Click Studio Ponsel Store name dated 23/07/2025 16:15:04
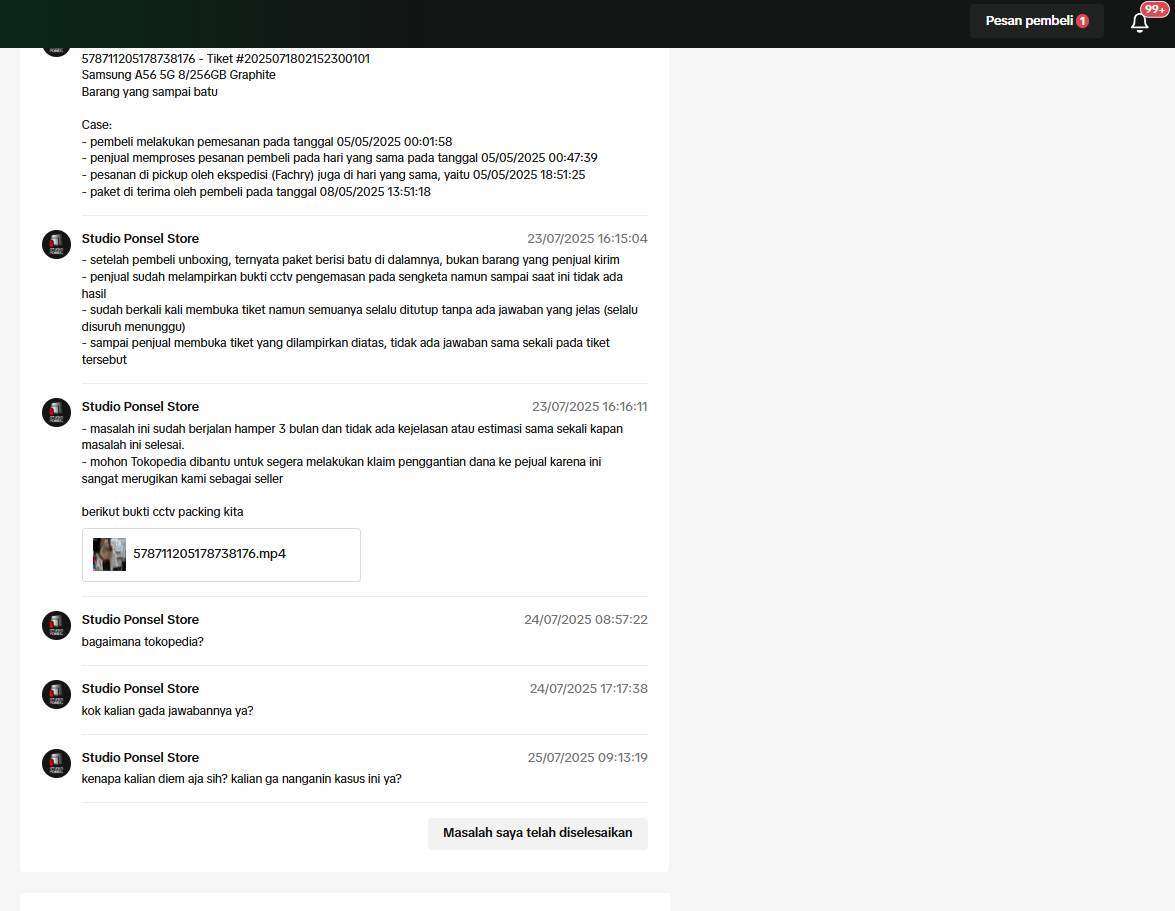This screenshot has height=911, width=1175. (x=140, y=238)
